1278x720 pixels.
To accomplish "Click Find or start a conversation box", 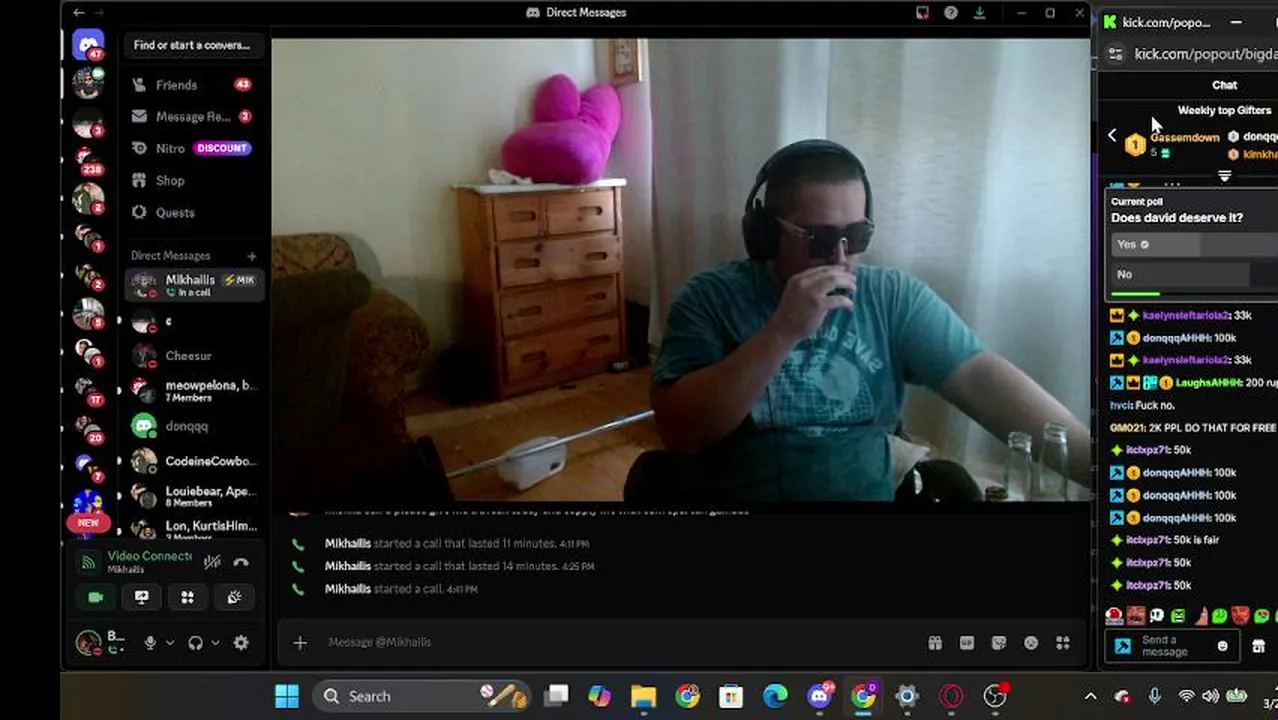I will click(x=192, y=45).
